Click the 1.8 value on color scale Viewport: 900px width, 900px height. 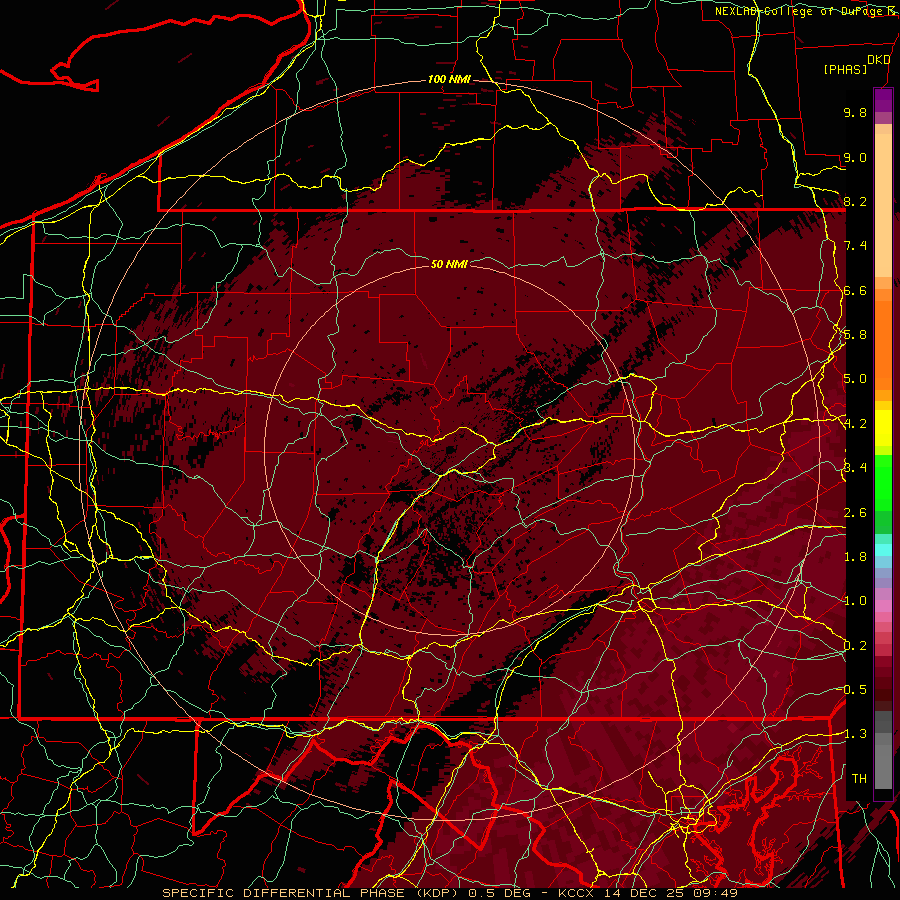click(855, 557)
